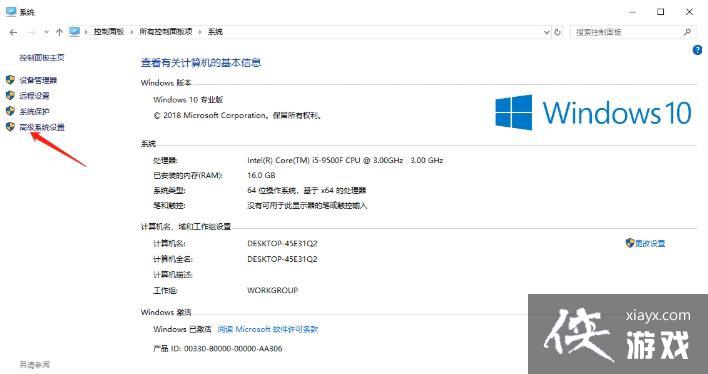Click the shield icon beside 更改设置
708x374 pixels.
pos(630,243)
